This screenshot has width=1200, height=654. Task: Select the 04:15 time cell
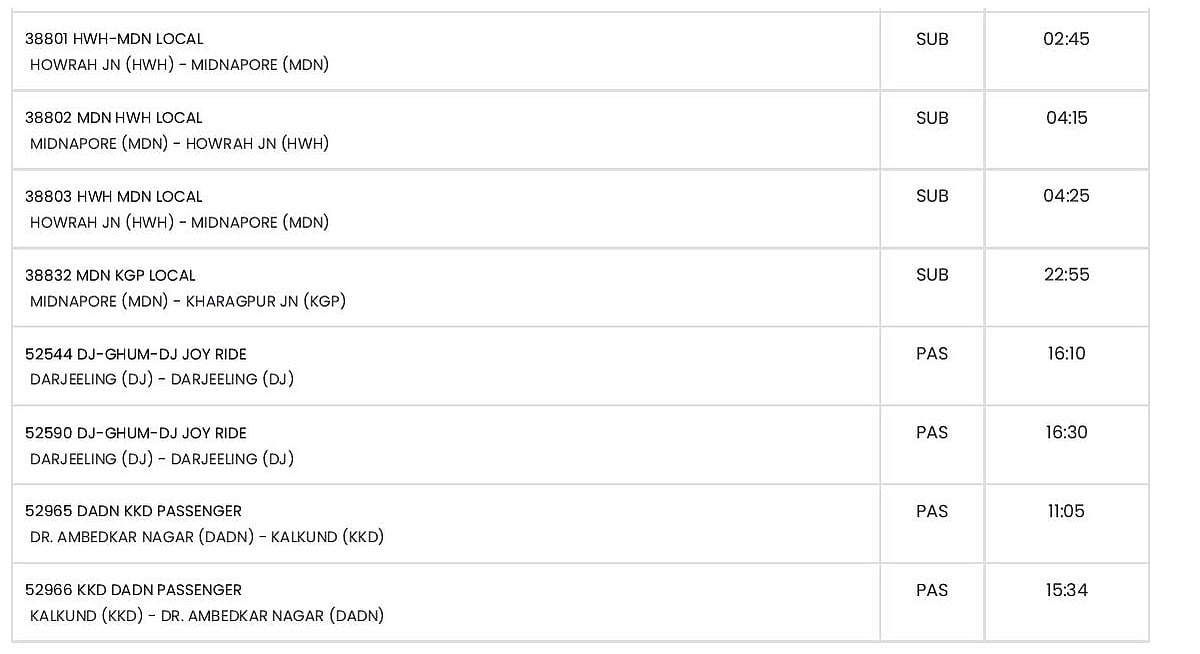pos(1066,118)
